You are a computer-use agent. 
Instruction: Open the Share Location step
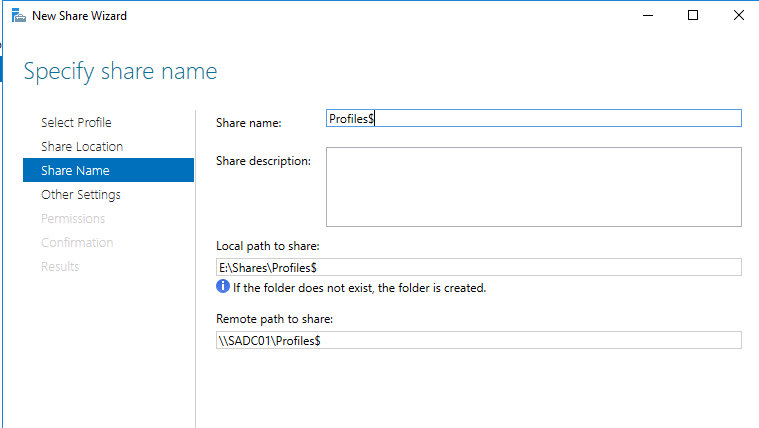82,146
